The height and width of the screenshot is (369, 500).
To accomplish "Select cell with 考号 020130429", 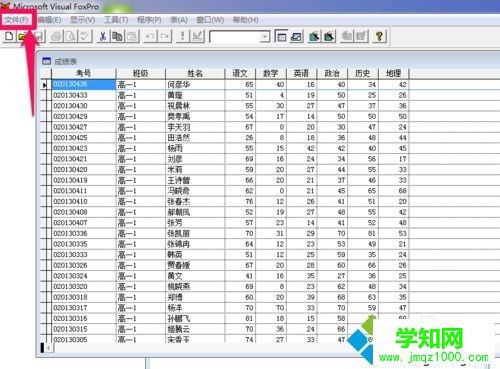I will tap(84, 117).
